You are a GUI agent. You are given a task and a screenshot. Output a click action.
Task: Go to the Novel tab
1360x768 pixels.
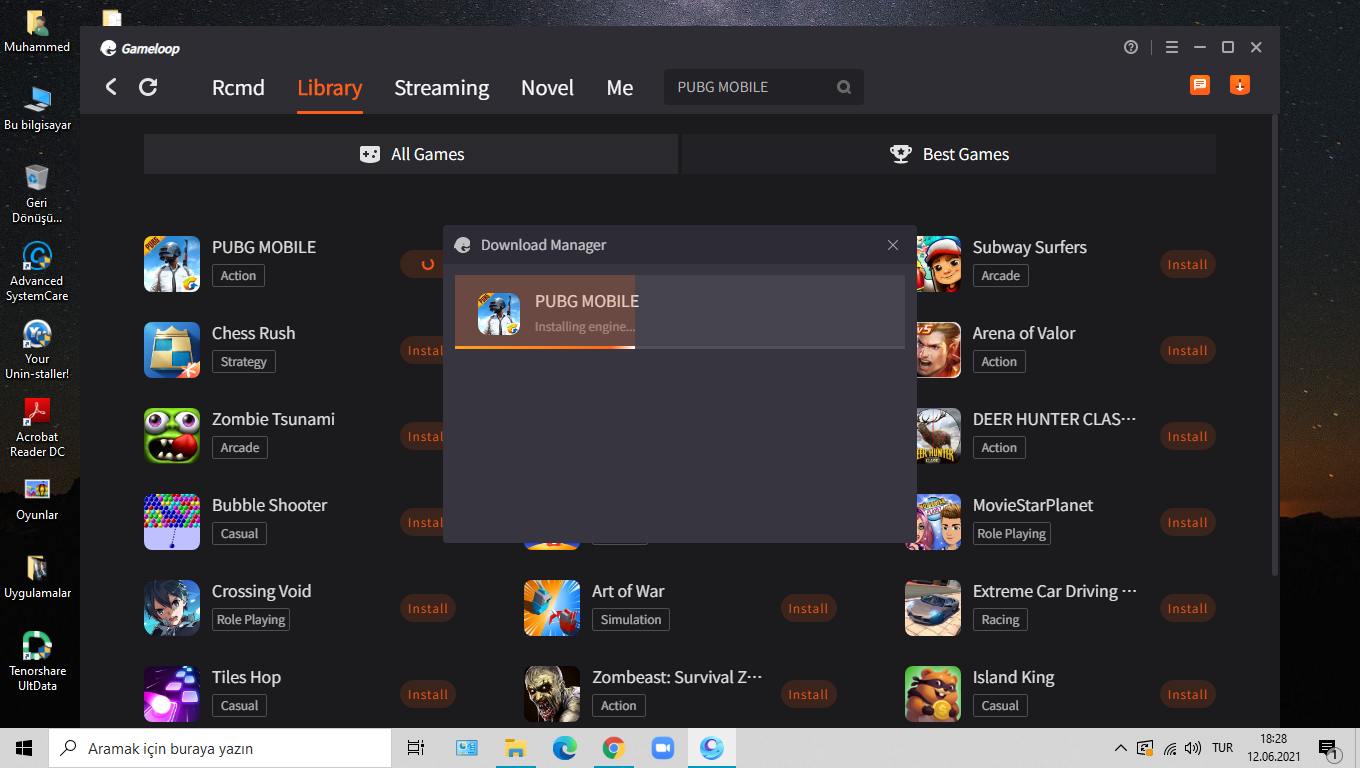point(547,88)
